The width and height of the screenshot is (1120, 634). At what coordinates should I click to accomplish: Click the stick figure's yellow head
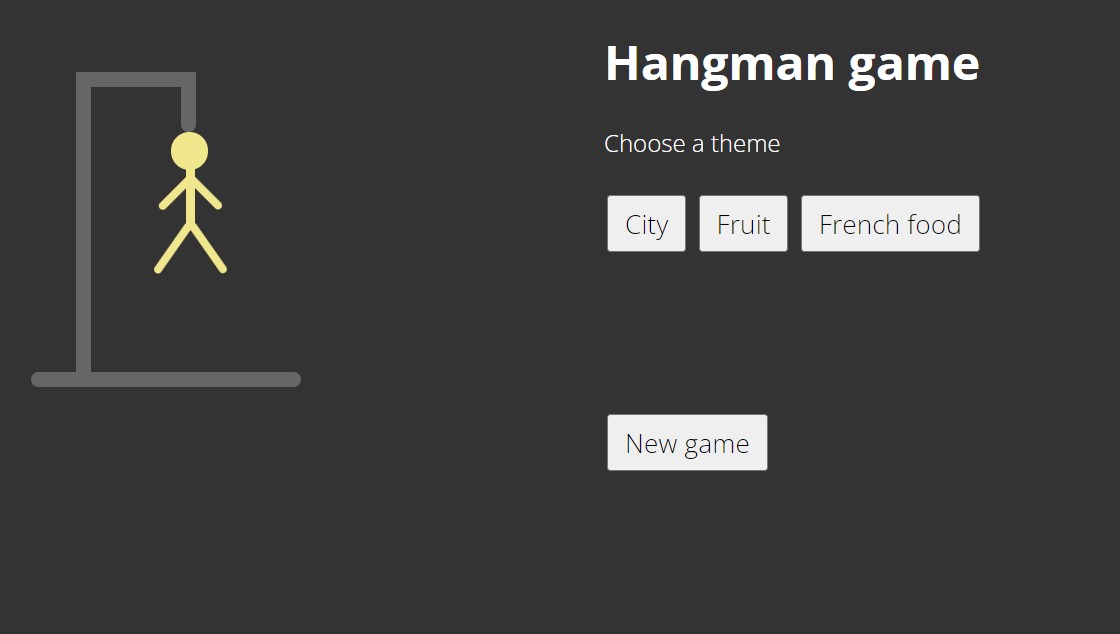[x=189, y=151]
